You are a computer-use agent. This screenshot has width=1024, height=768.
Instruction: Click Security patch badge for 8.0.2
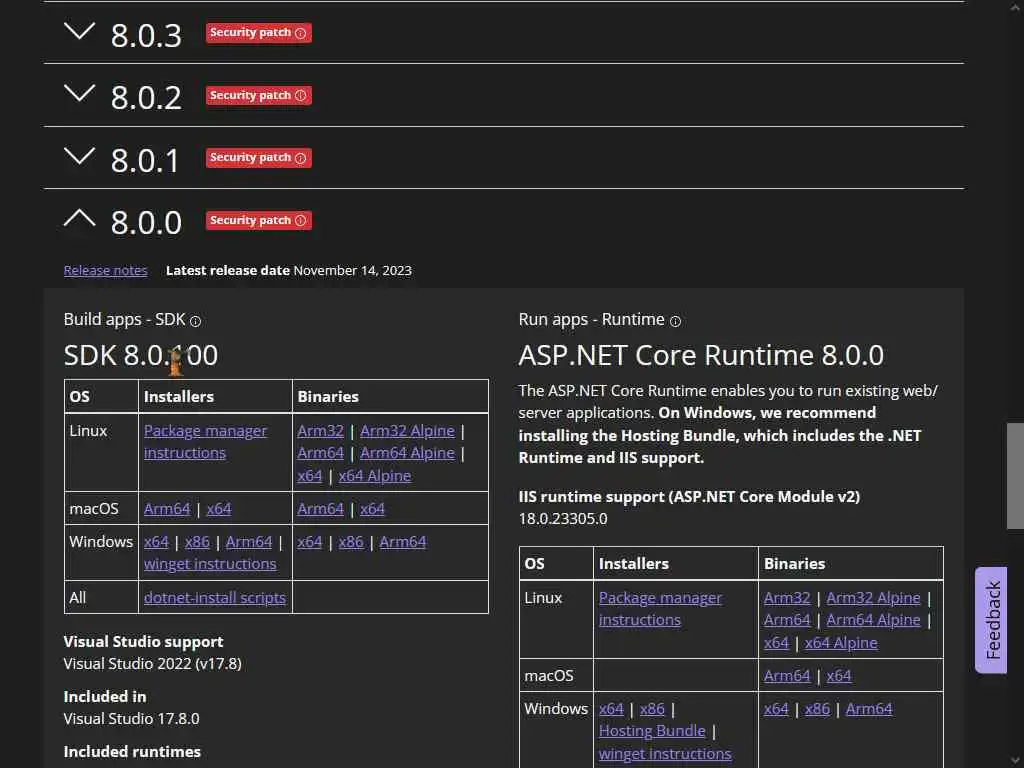(259, 95)
